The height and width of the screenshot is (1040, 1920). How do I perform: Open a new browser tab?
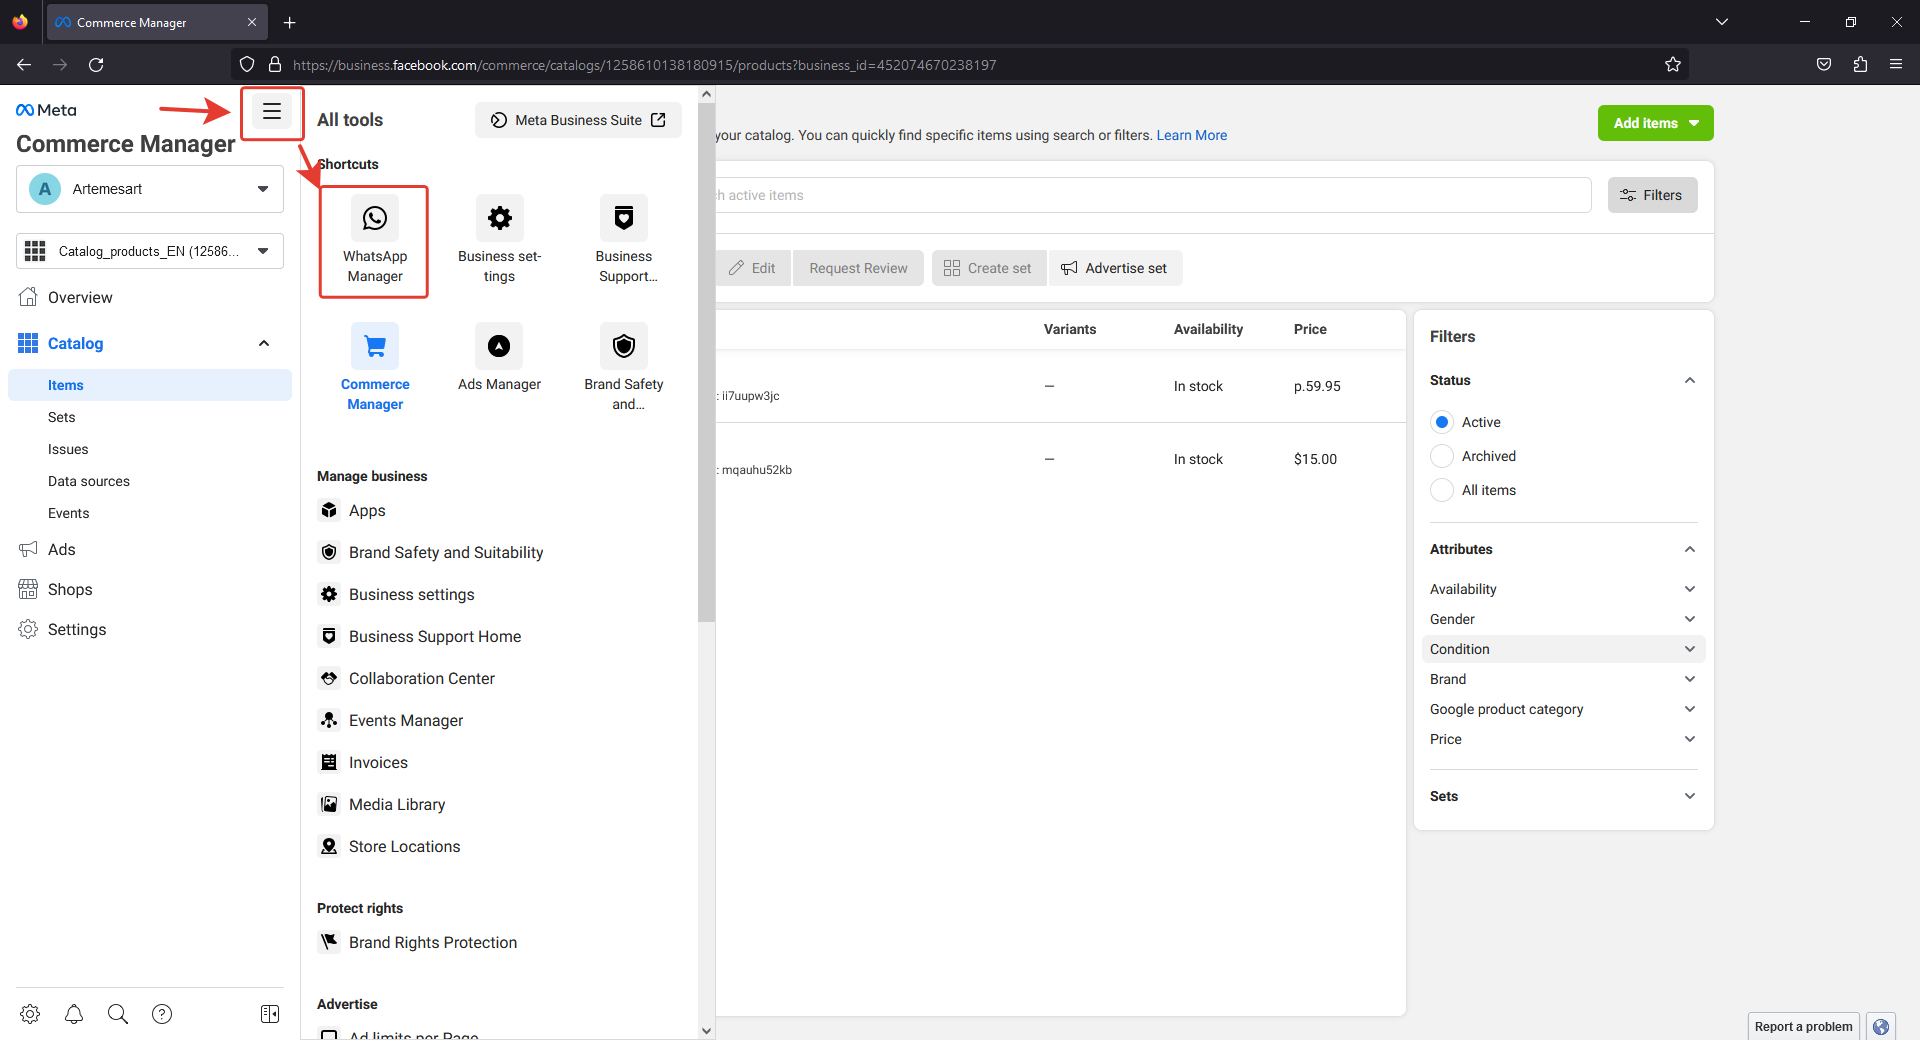289,22
